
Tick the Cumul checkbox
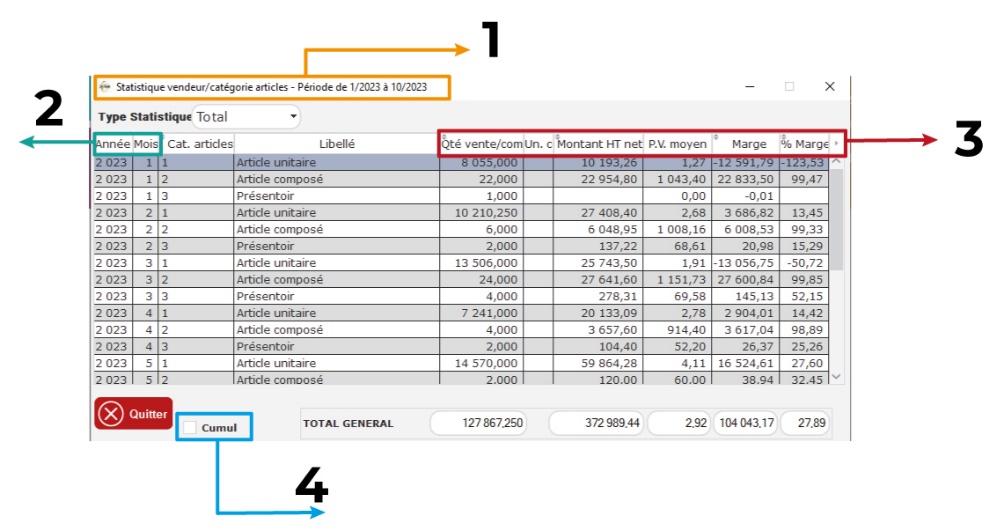tap(190, 427)
